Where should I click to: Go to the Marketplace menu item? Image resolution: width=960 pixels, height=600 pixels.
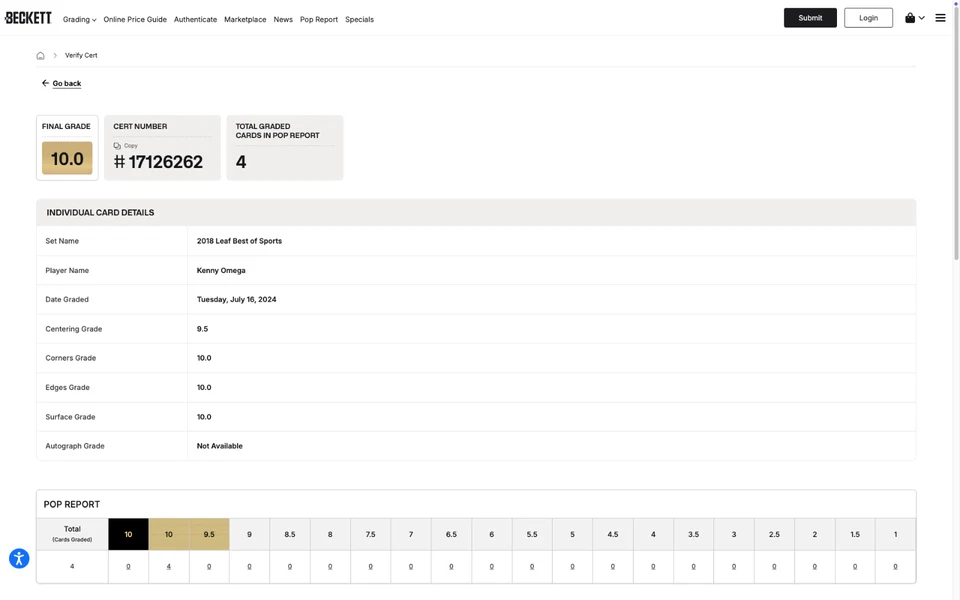(245, 19)
